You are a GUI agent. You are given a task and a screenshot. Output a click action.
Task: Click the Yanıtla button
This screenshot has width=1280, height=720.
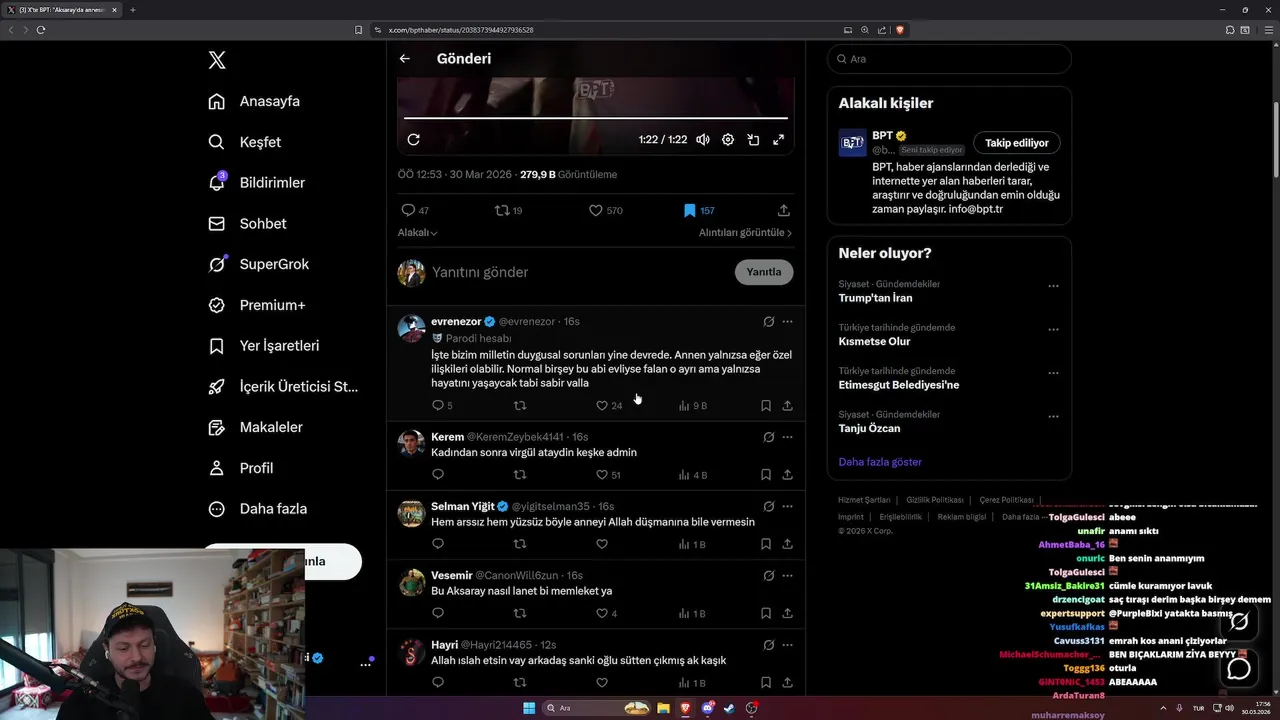click(764, 272)
